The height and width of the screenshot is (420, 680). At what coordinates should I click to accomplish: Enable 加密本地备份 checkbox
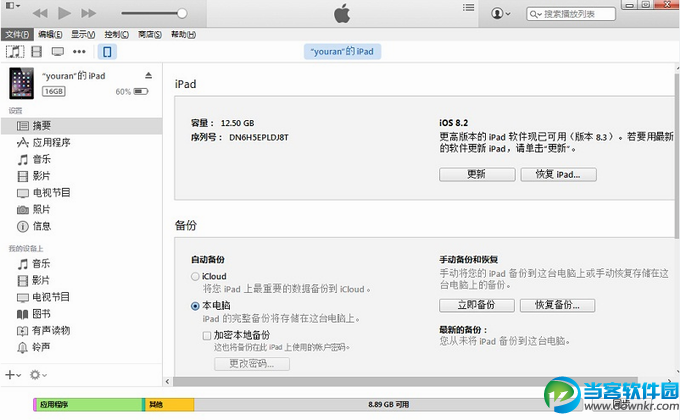click(x=207, y=335)
